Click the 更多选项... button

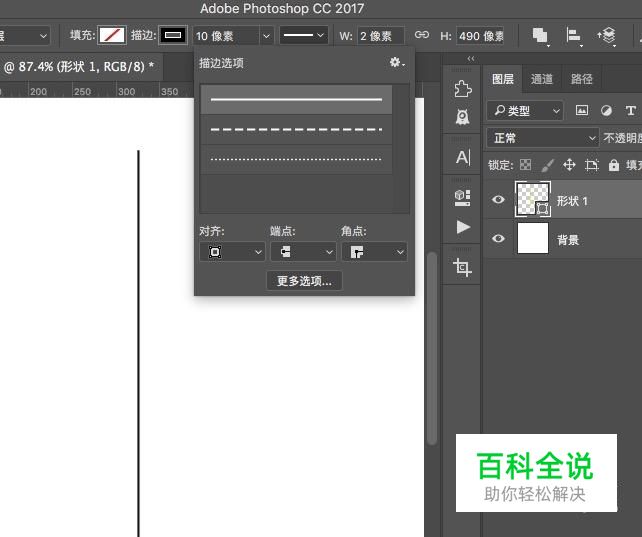pos(304,281)
